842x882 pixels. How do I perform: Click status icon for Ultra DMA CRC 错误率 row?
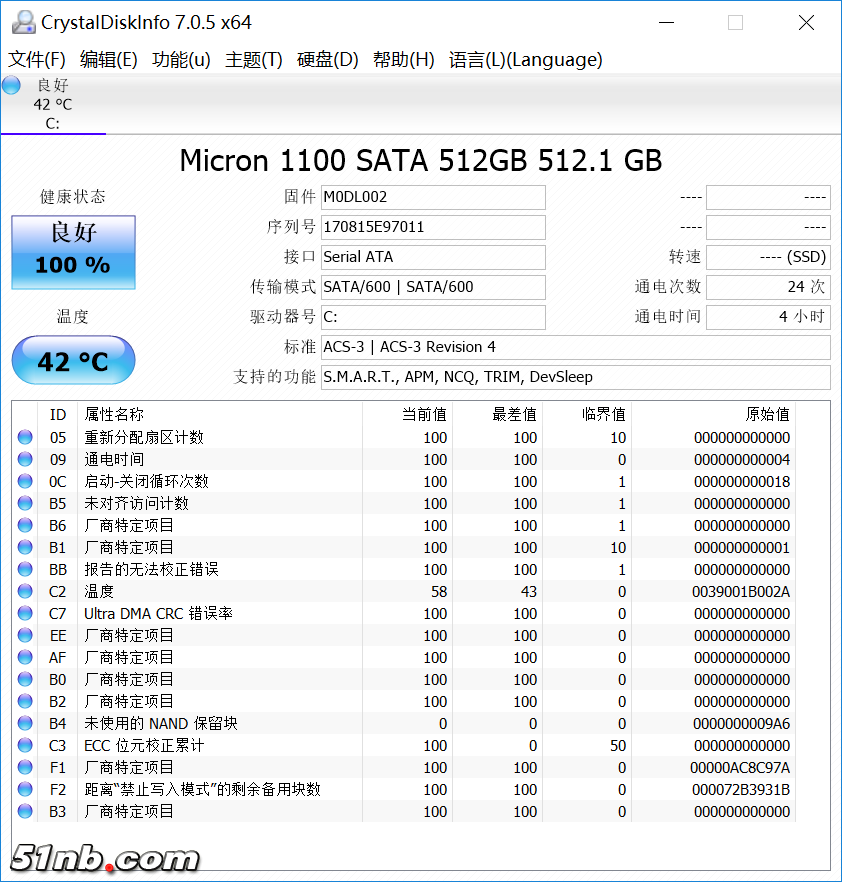tap(25, 613)
